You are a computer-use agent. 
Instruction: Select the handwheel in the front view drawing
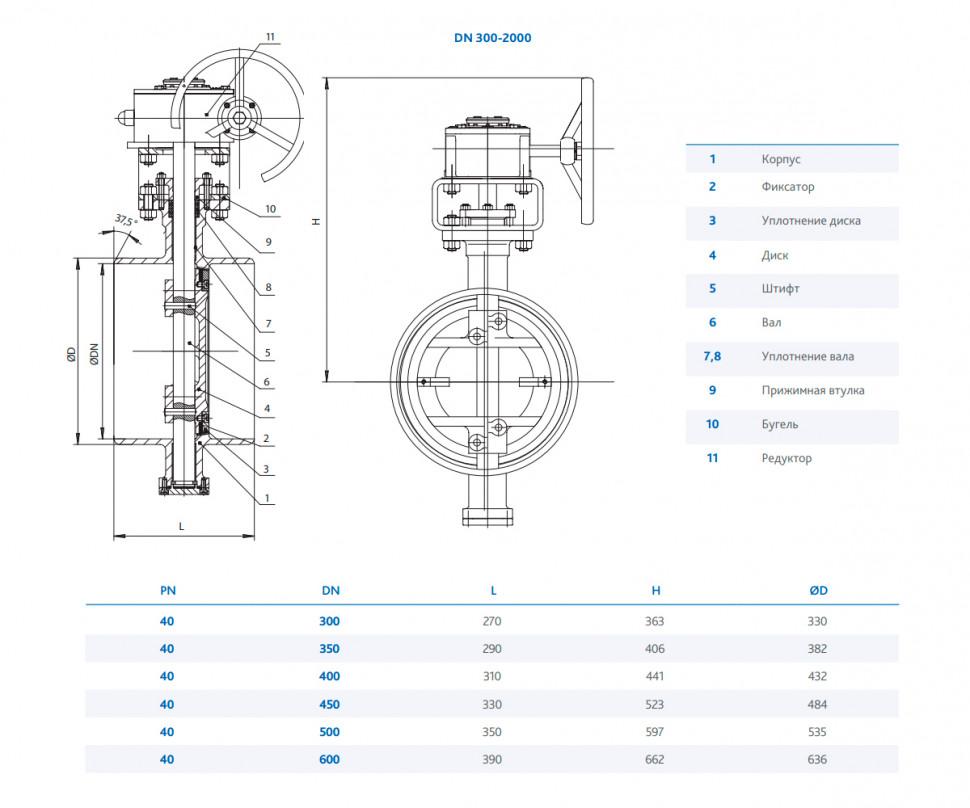(587, 150)
